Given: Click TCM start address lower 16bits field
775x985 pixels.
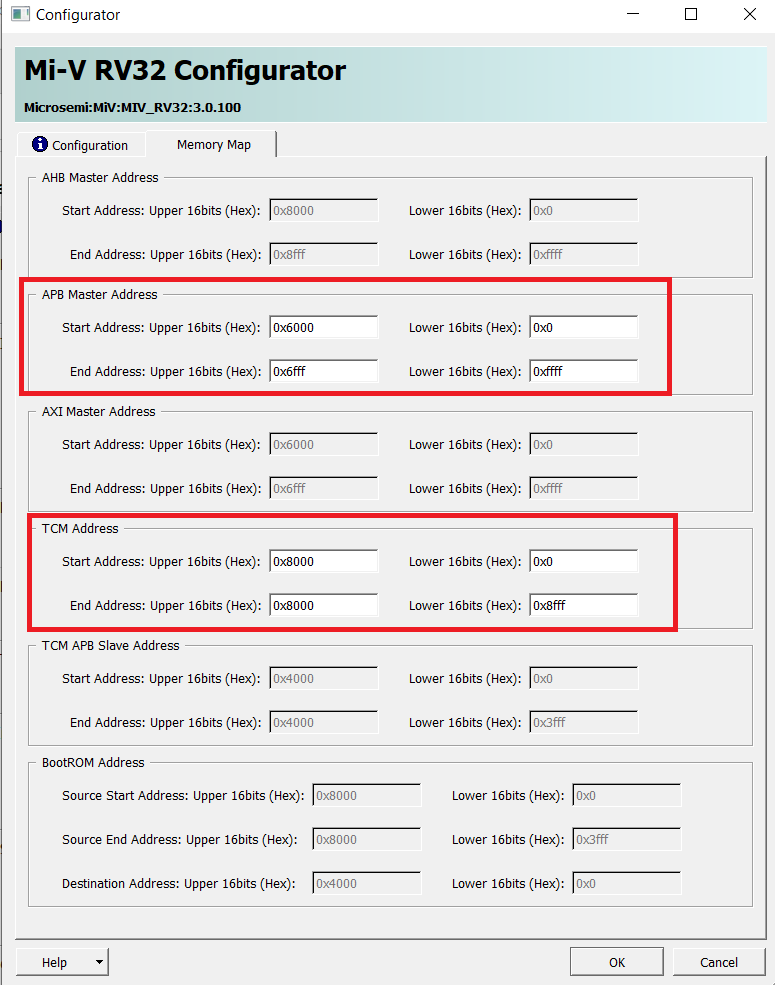Looking at the screenshot, I should click(583, 562).
